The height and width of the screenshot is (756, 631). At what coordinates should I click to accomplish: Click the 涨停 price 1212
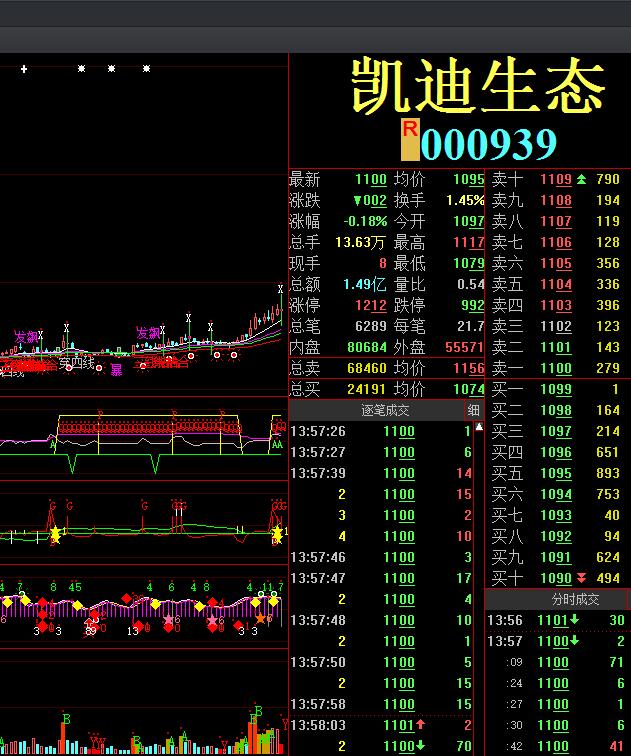tap(371, 306)
